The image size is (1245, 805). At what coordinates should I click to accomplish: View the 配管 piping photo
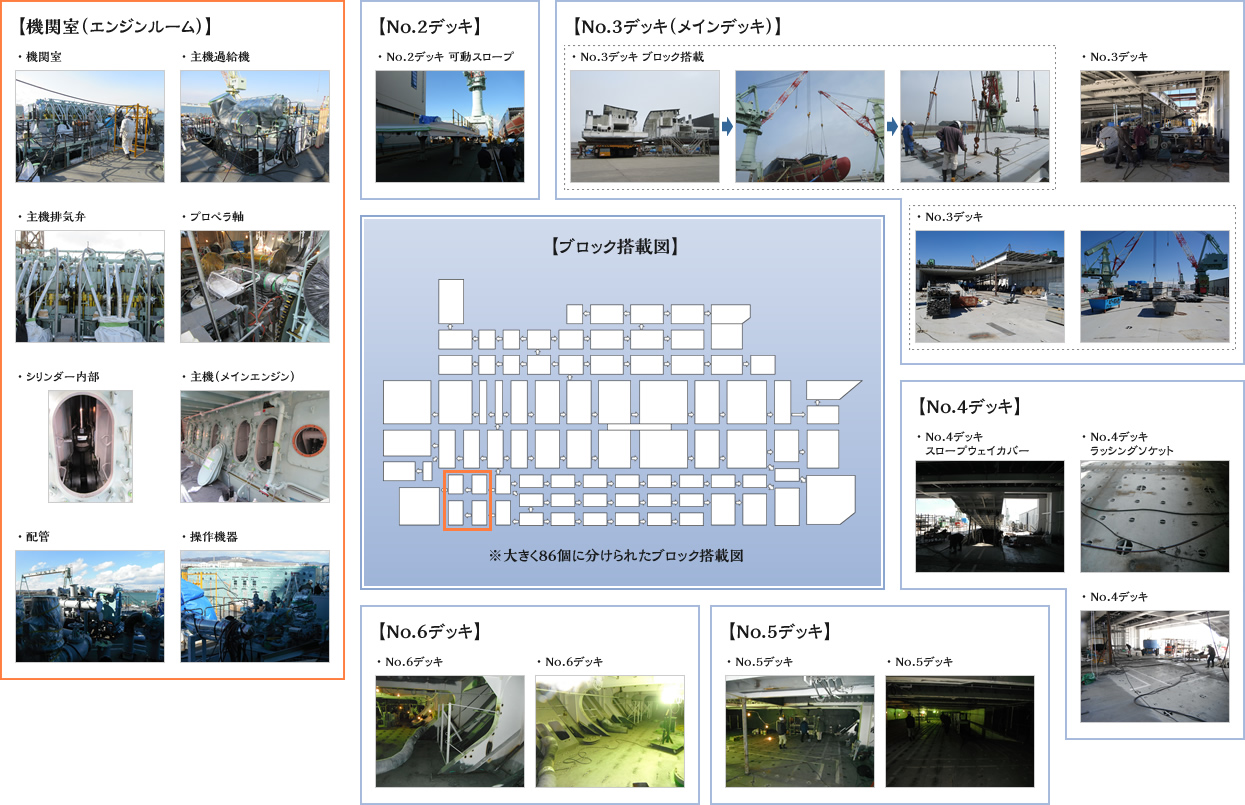90,606
